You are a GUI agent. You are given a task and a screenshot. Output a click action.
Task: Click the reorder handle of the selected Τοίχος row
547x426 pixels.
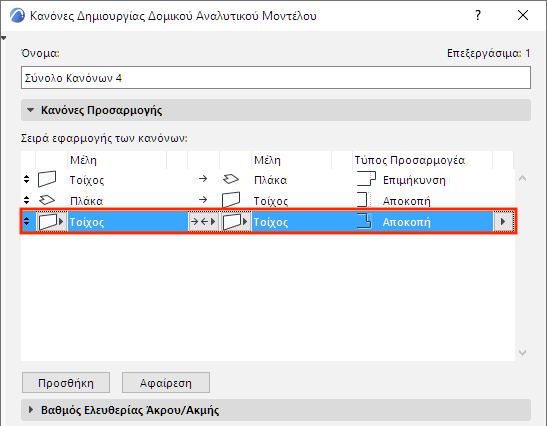[x=27, y=221]
